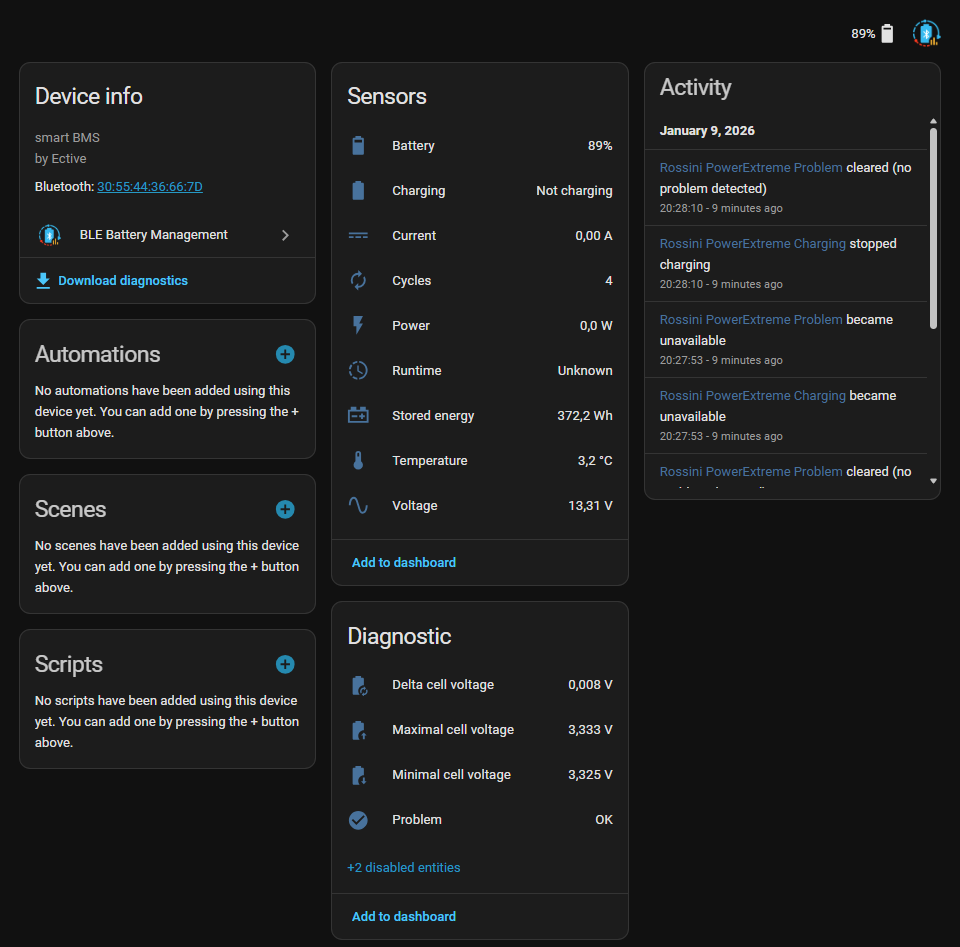
Task: Open the Bluetooth address link
Action: coord(150,187)
